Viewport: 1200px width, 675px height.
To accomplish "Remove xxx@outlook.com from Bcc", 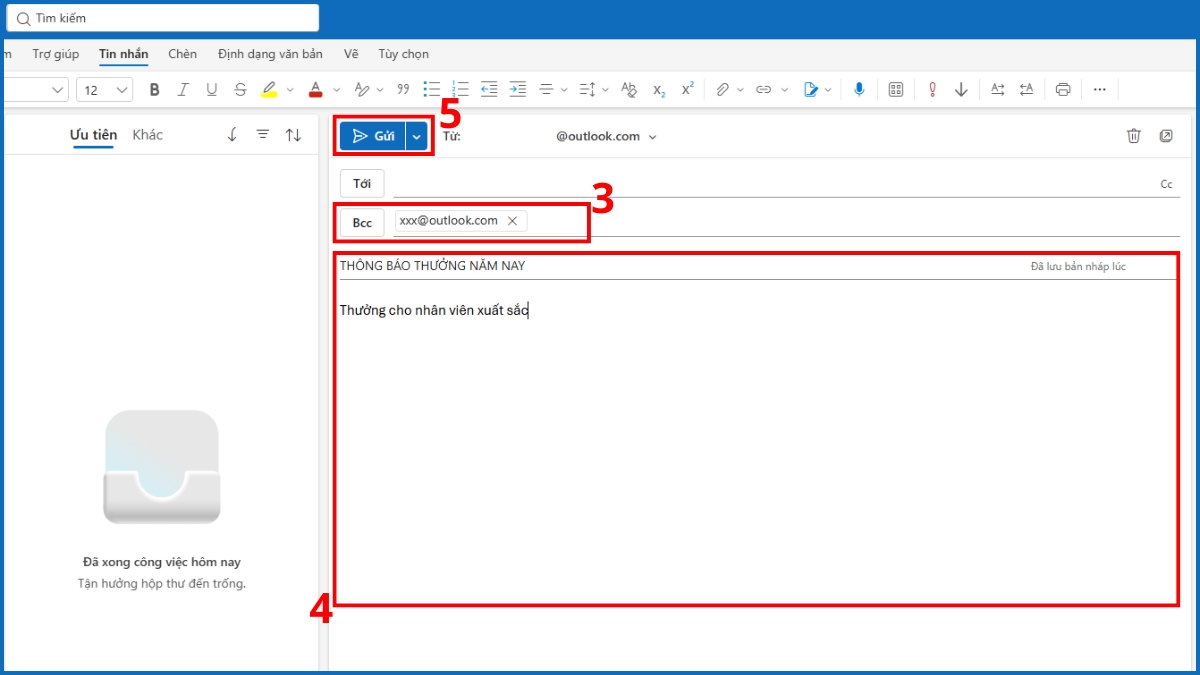I will [x=512, y=221].
